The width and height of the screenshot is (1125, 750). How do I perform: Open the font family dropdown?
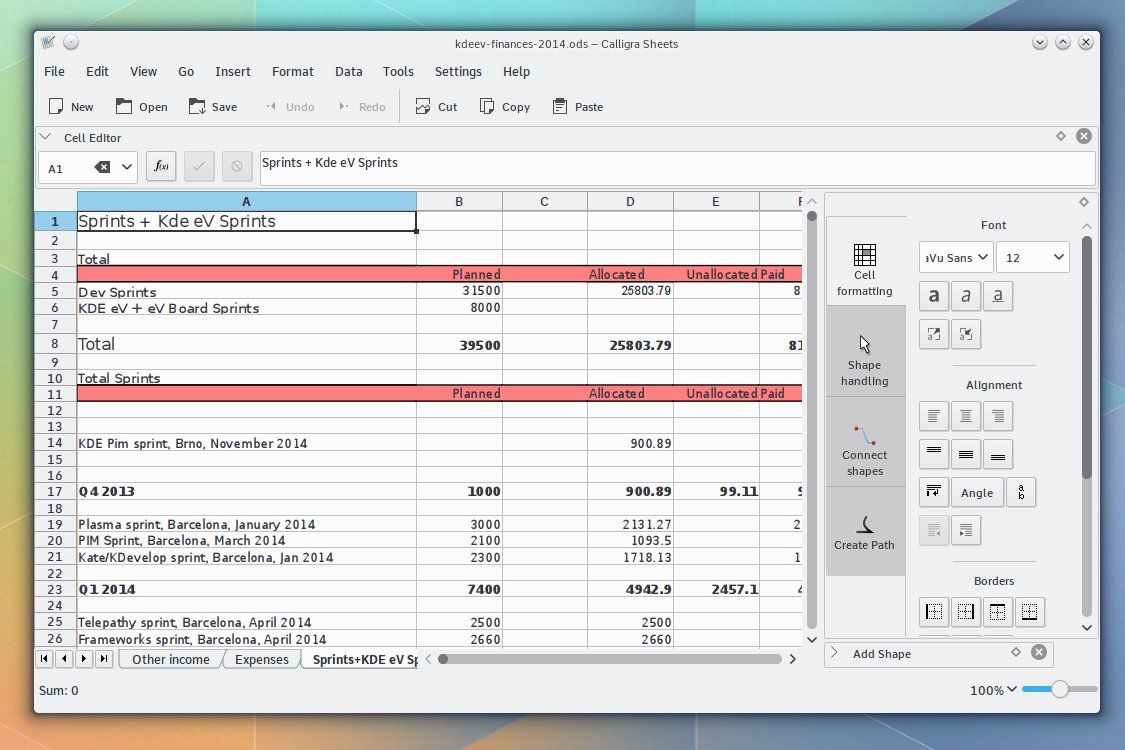[x=956, y=258]
